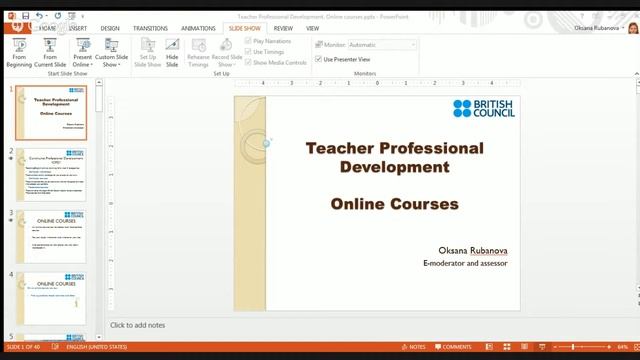Click Slide 1 of 40 indicator
Viewport: 640px width, 360px height.
point(23,347)
